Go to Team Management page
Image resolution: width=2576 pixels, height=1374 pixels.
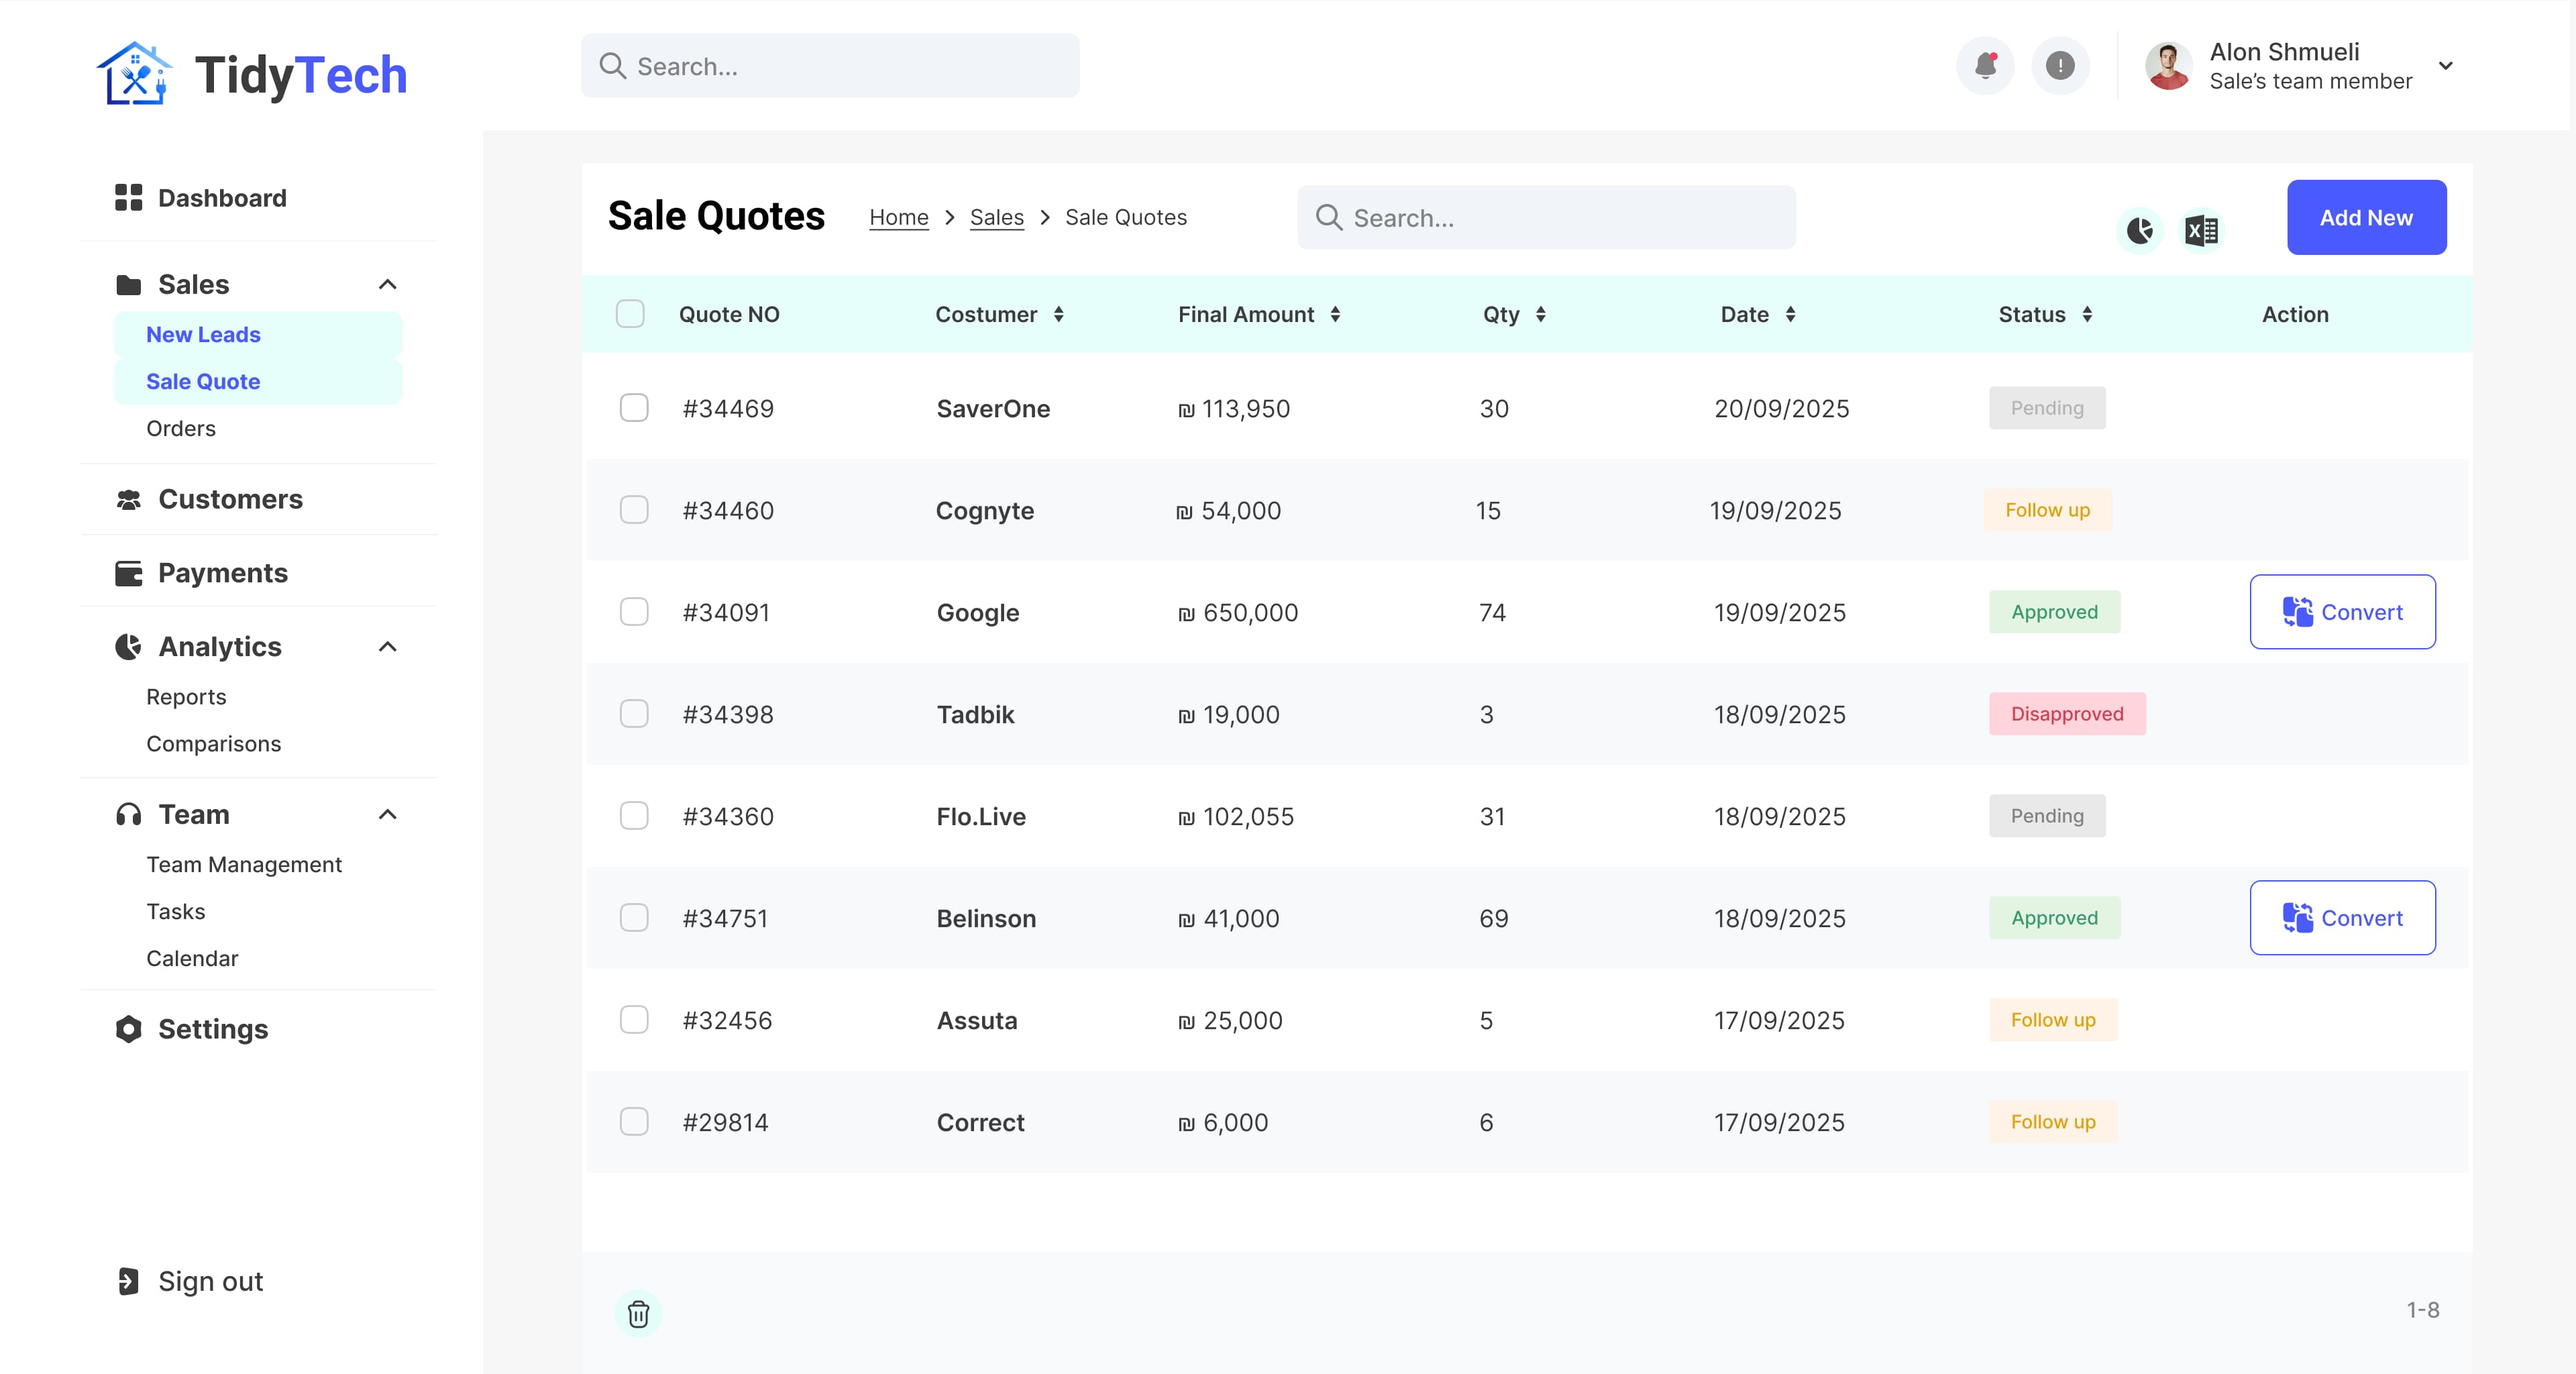244,864
